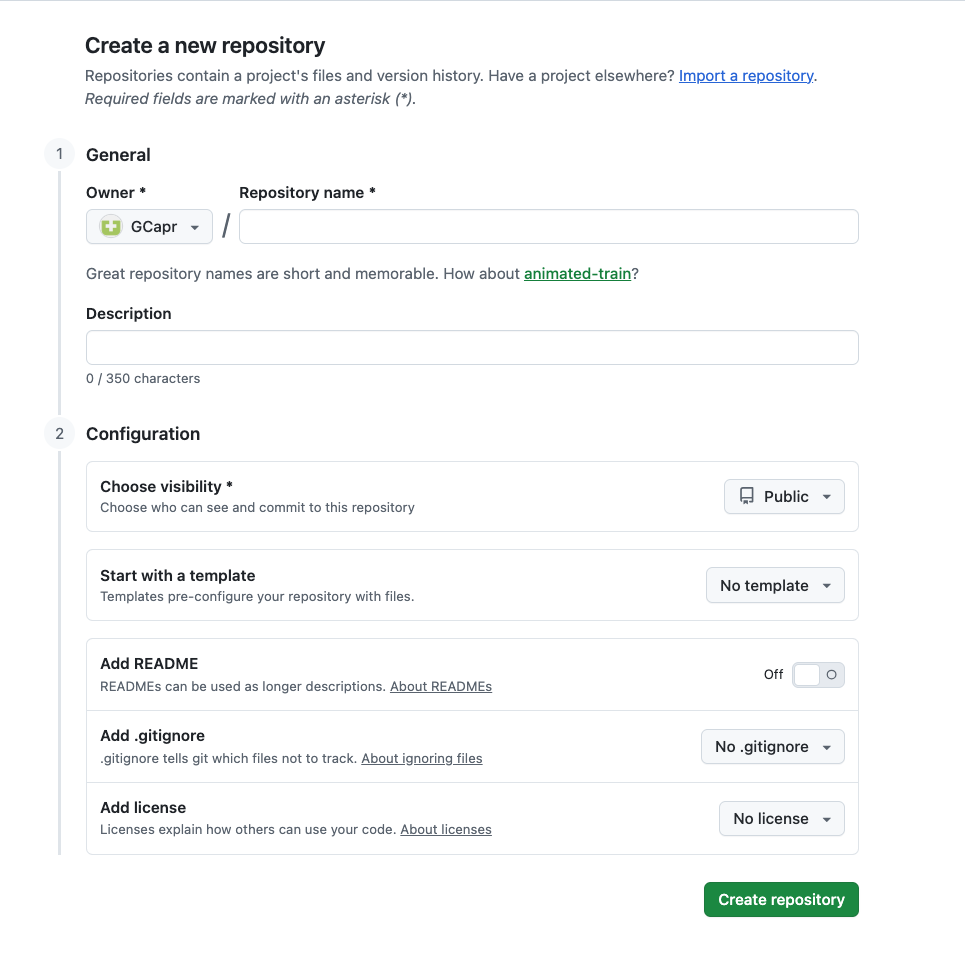Select the suggested name animated-train
Image resolution: width=965 pixels, height=958 pixels.
click(x=577, y=273)
